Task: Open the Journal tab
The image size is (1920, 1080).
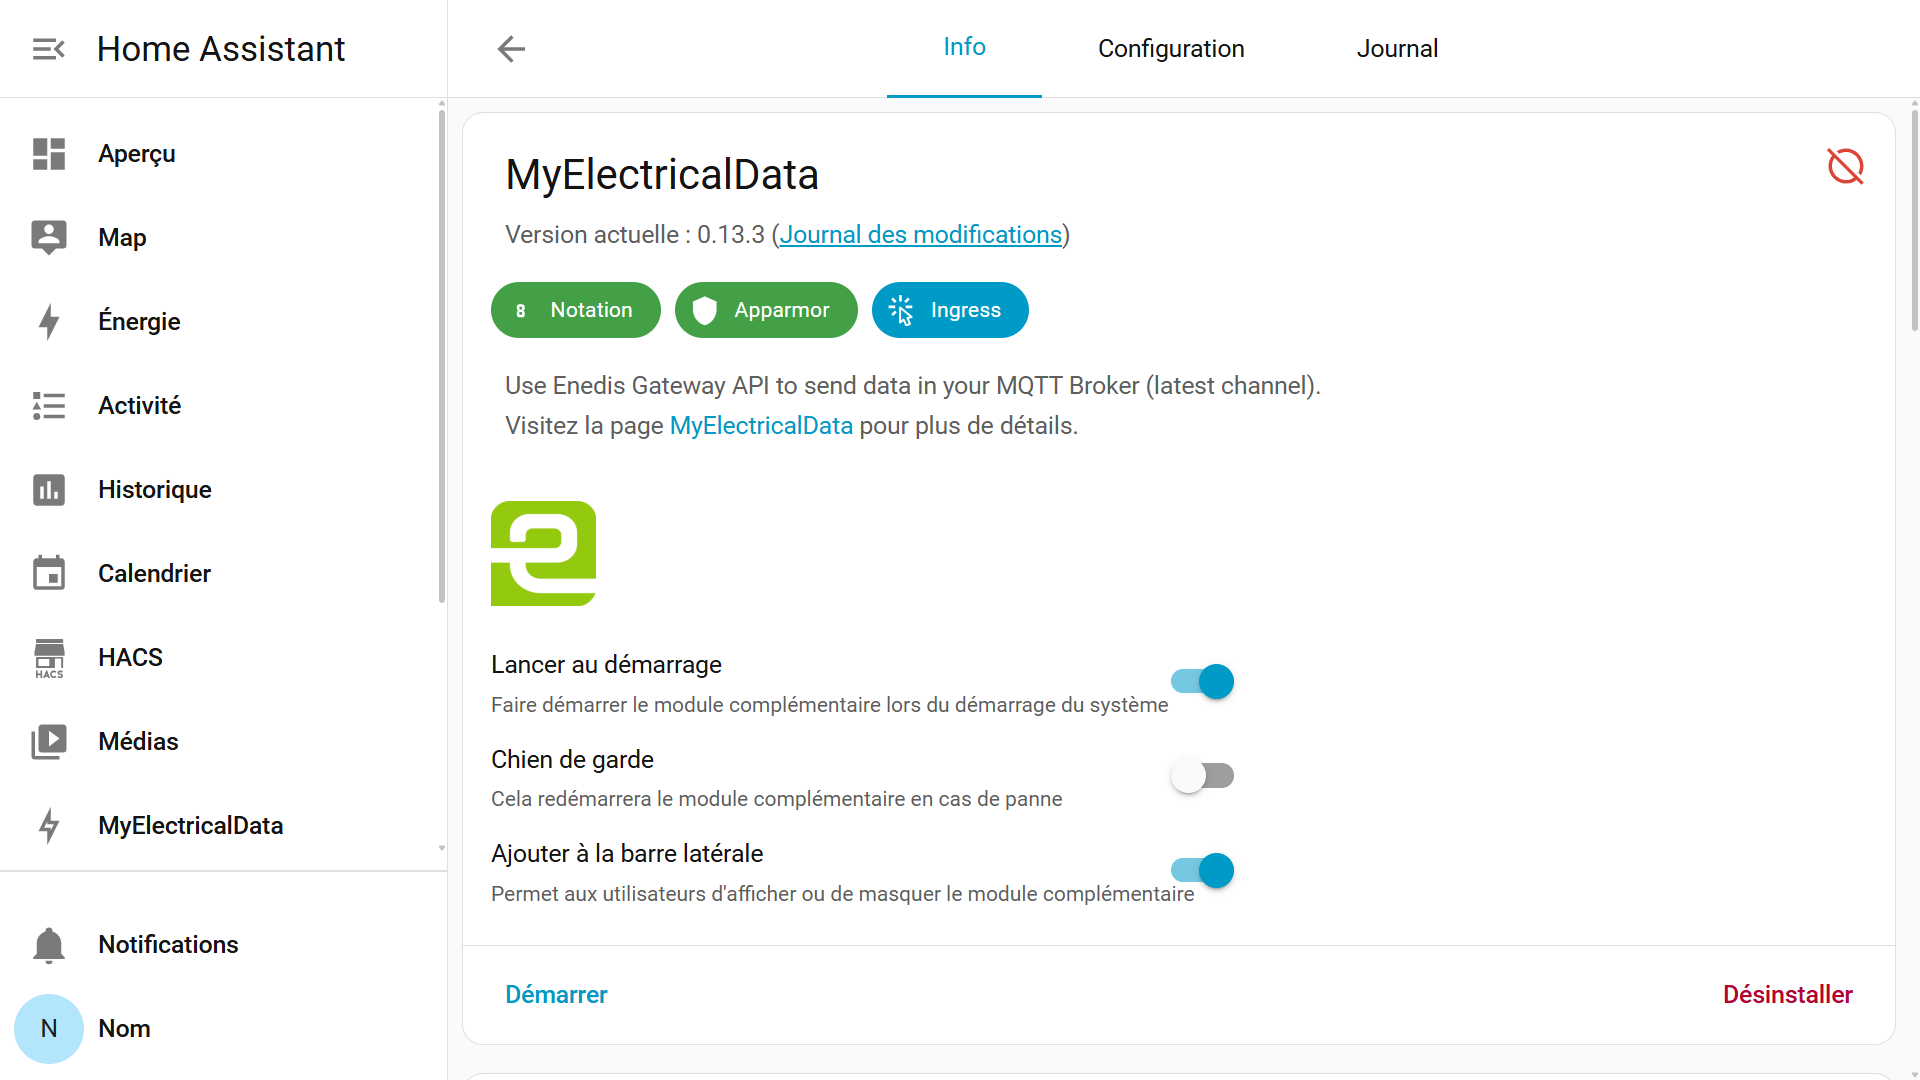Action: [x=1397, y=49]
